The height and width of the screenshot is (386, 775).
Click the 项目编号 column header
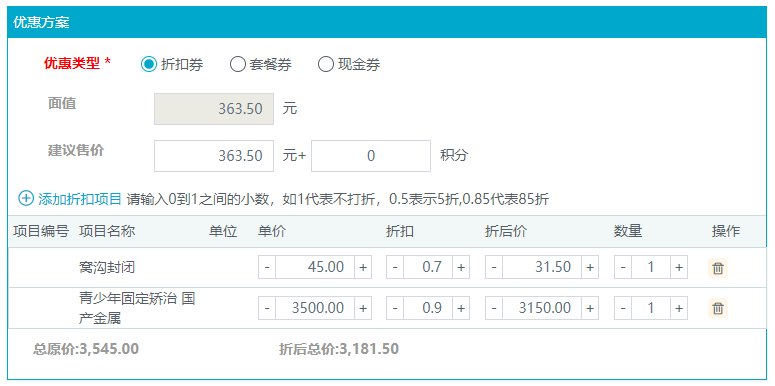click(x=41, y=231)
